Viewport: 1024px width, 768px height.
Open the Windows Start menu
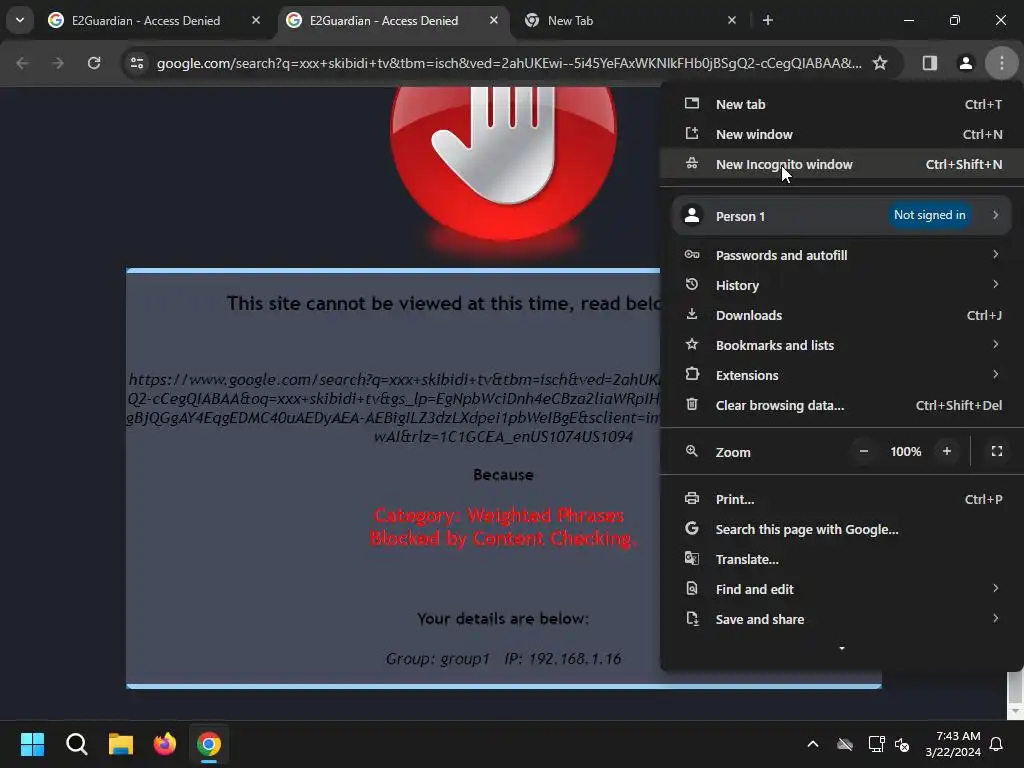pos(32,744)
